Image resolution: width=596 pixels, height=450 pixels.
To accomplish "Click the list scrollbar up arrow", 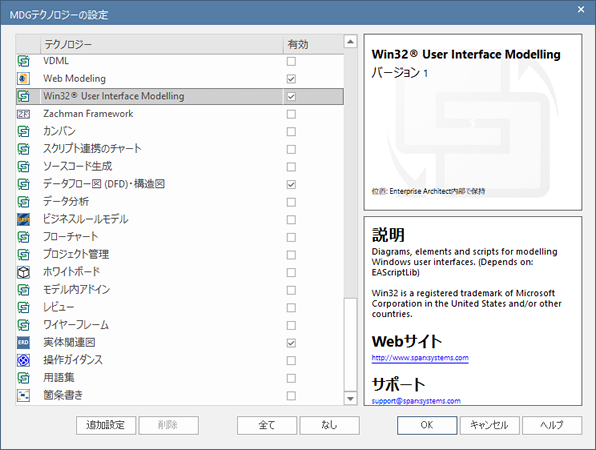I will click(350, 41).
